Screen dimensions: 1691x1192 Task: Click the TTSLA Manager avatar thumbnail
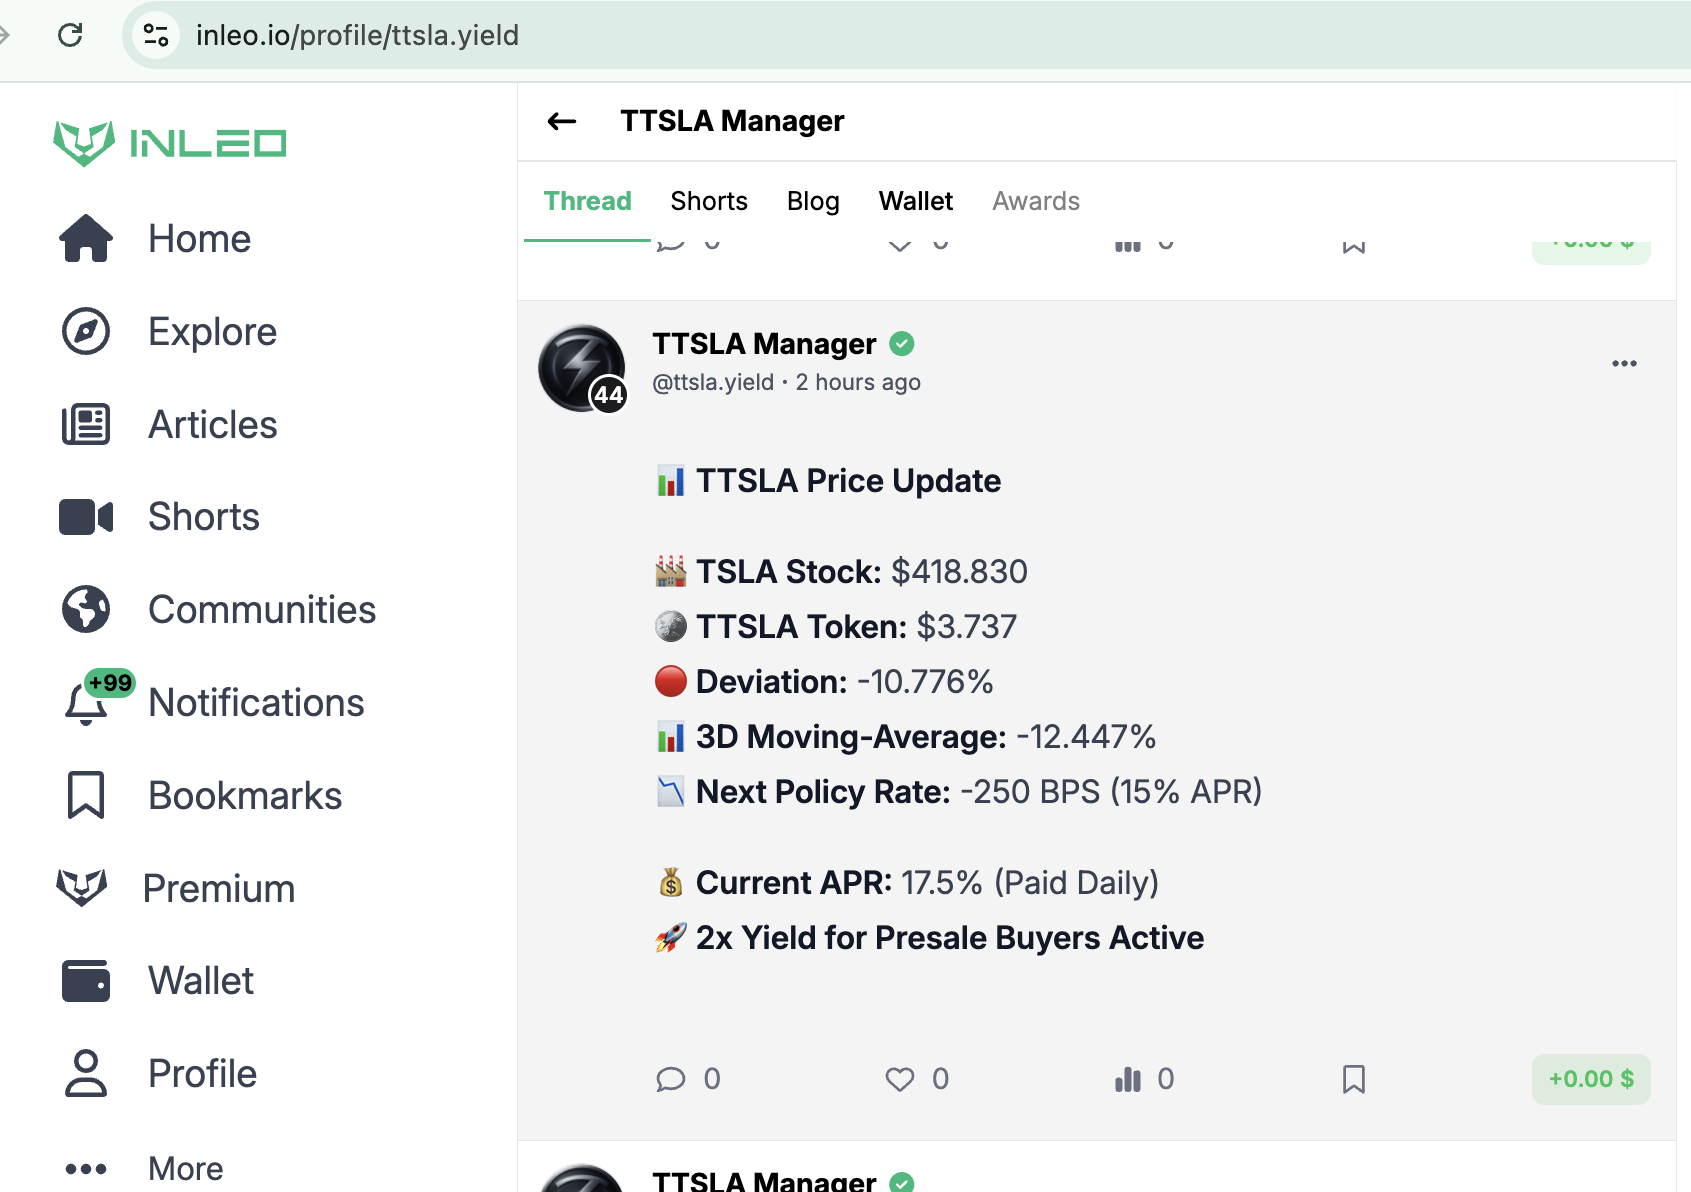[x=582, y=367]
